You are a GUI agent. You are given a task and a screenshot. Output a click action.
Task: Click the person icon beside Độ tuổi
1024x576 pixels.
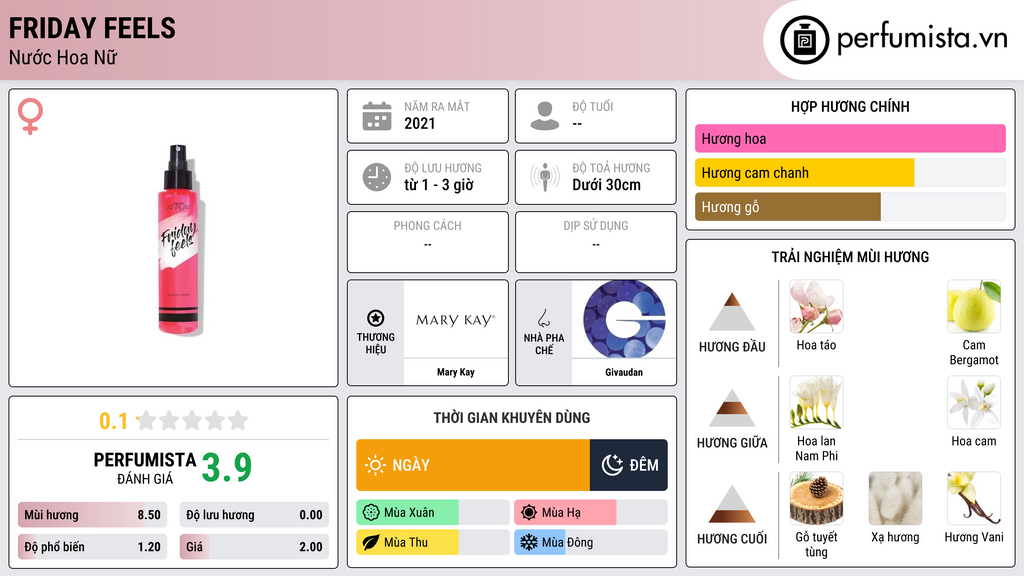545,116
